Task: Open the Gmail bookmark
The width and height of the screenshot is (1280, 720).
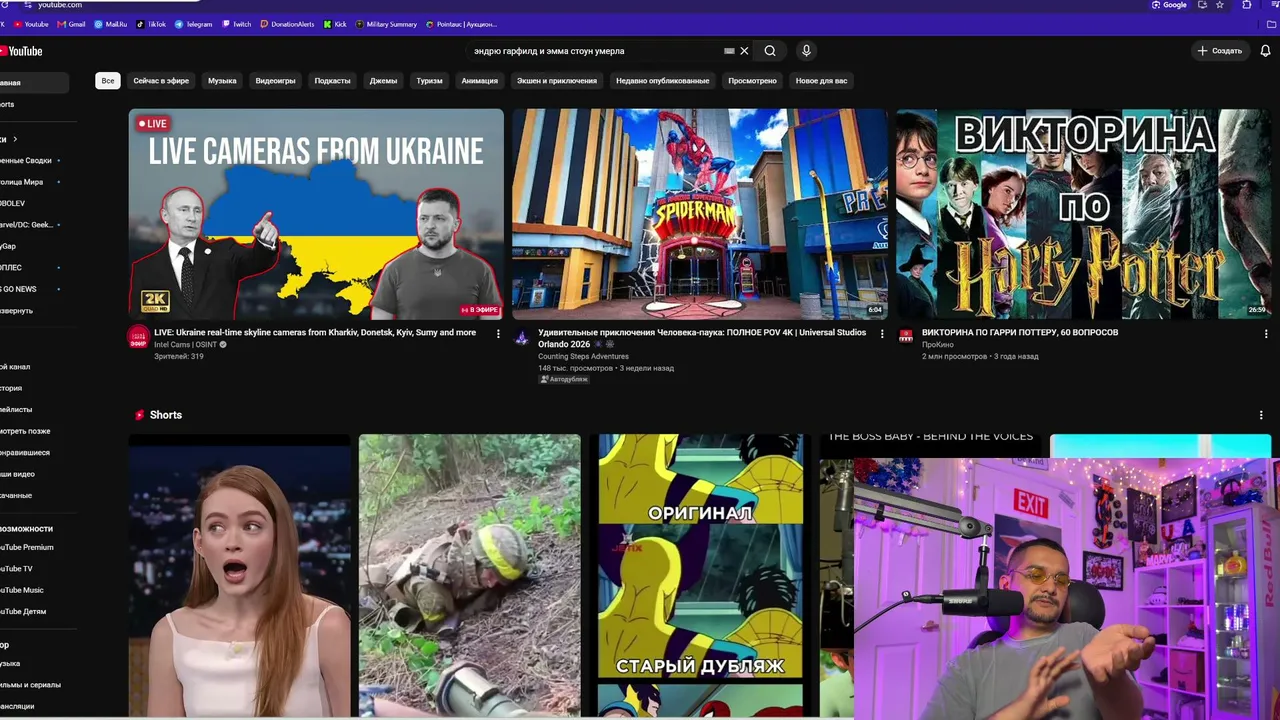Action: pos(71,24)
